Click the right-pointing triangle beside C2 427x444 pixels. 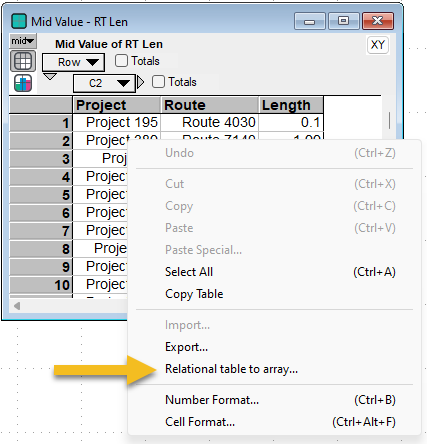[x=141, y=82]
